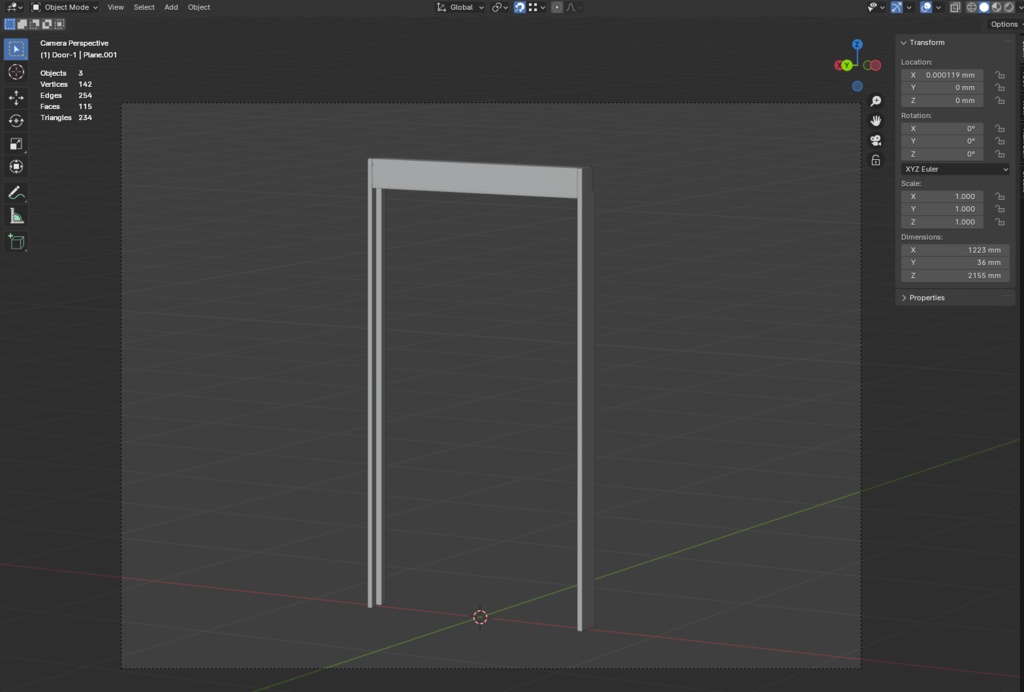The height and width of the screenshot is (692, 1024).
Task: Switch to Rendered viewport shading
Action: point(1009,7)
